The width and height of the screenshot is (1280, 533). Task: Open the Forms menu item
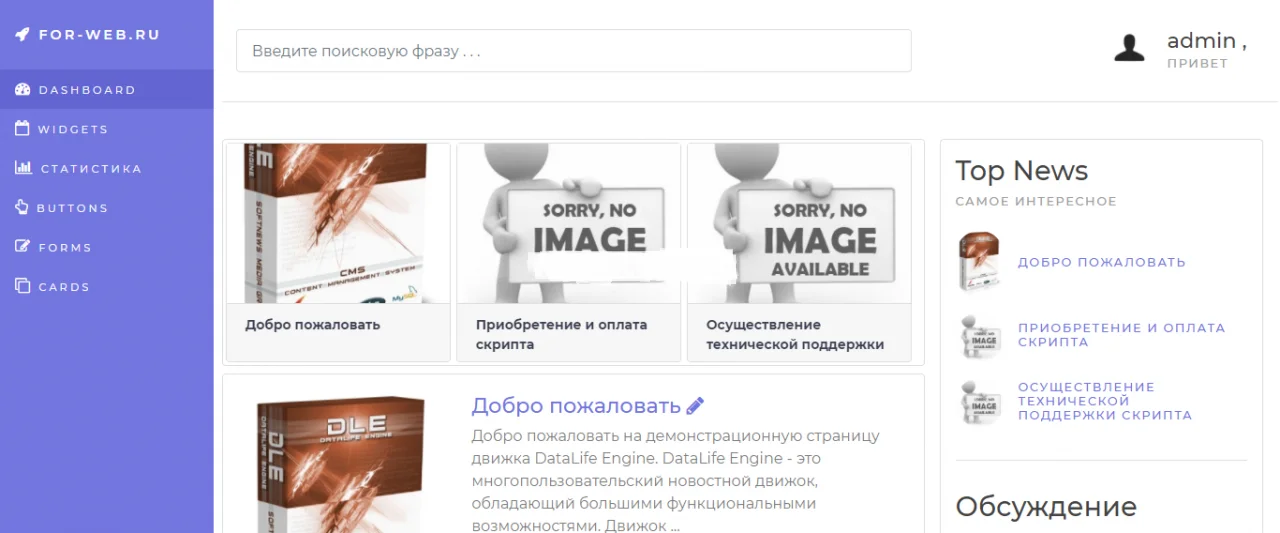pos(107,247)
